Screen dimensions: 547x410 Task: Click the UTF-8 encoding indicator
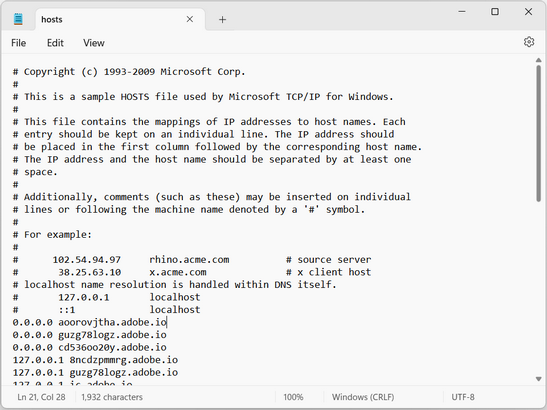[463, 397]
